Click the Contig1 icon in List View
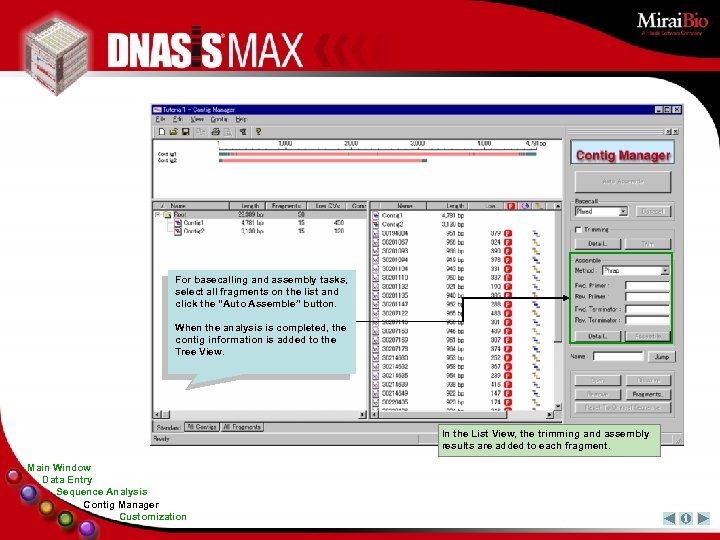720x540 pixels. (376, 215)
